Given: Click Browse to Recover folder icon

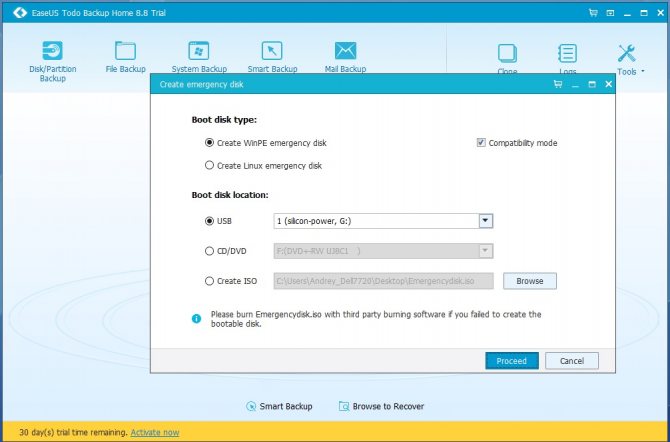Looking at the screenshot, I should coord(344,406).
